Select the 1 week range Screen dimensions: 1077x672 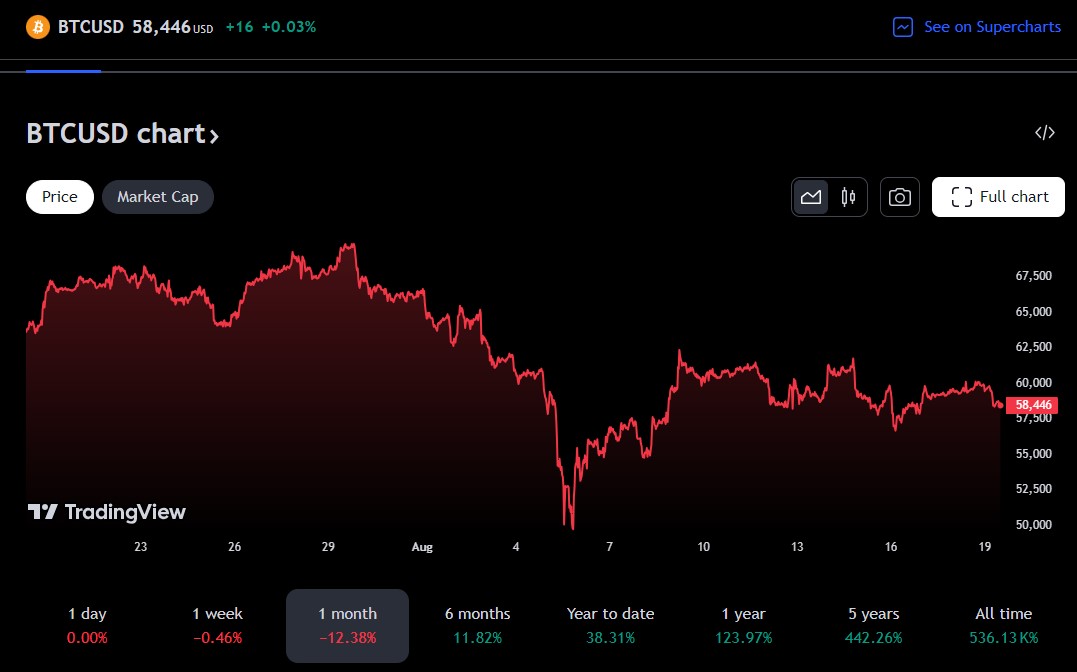click(x=218, y=625)
